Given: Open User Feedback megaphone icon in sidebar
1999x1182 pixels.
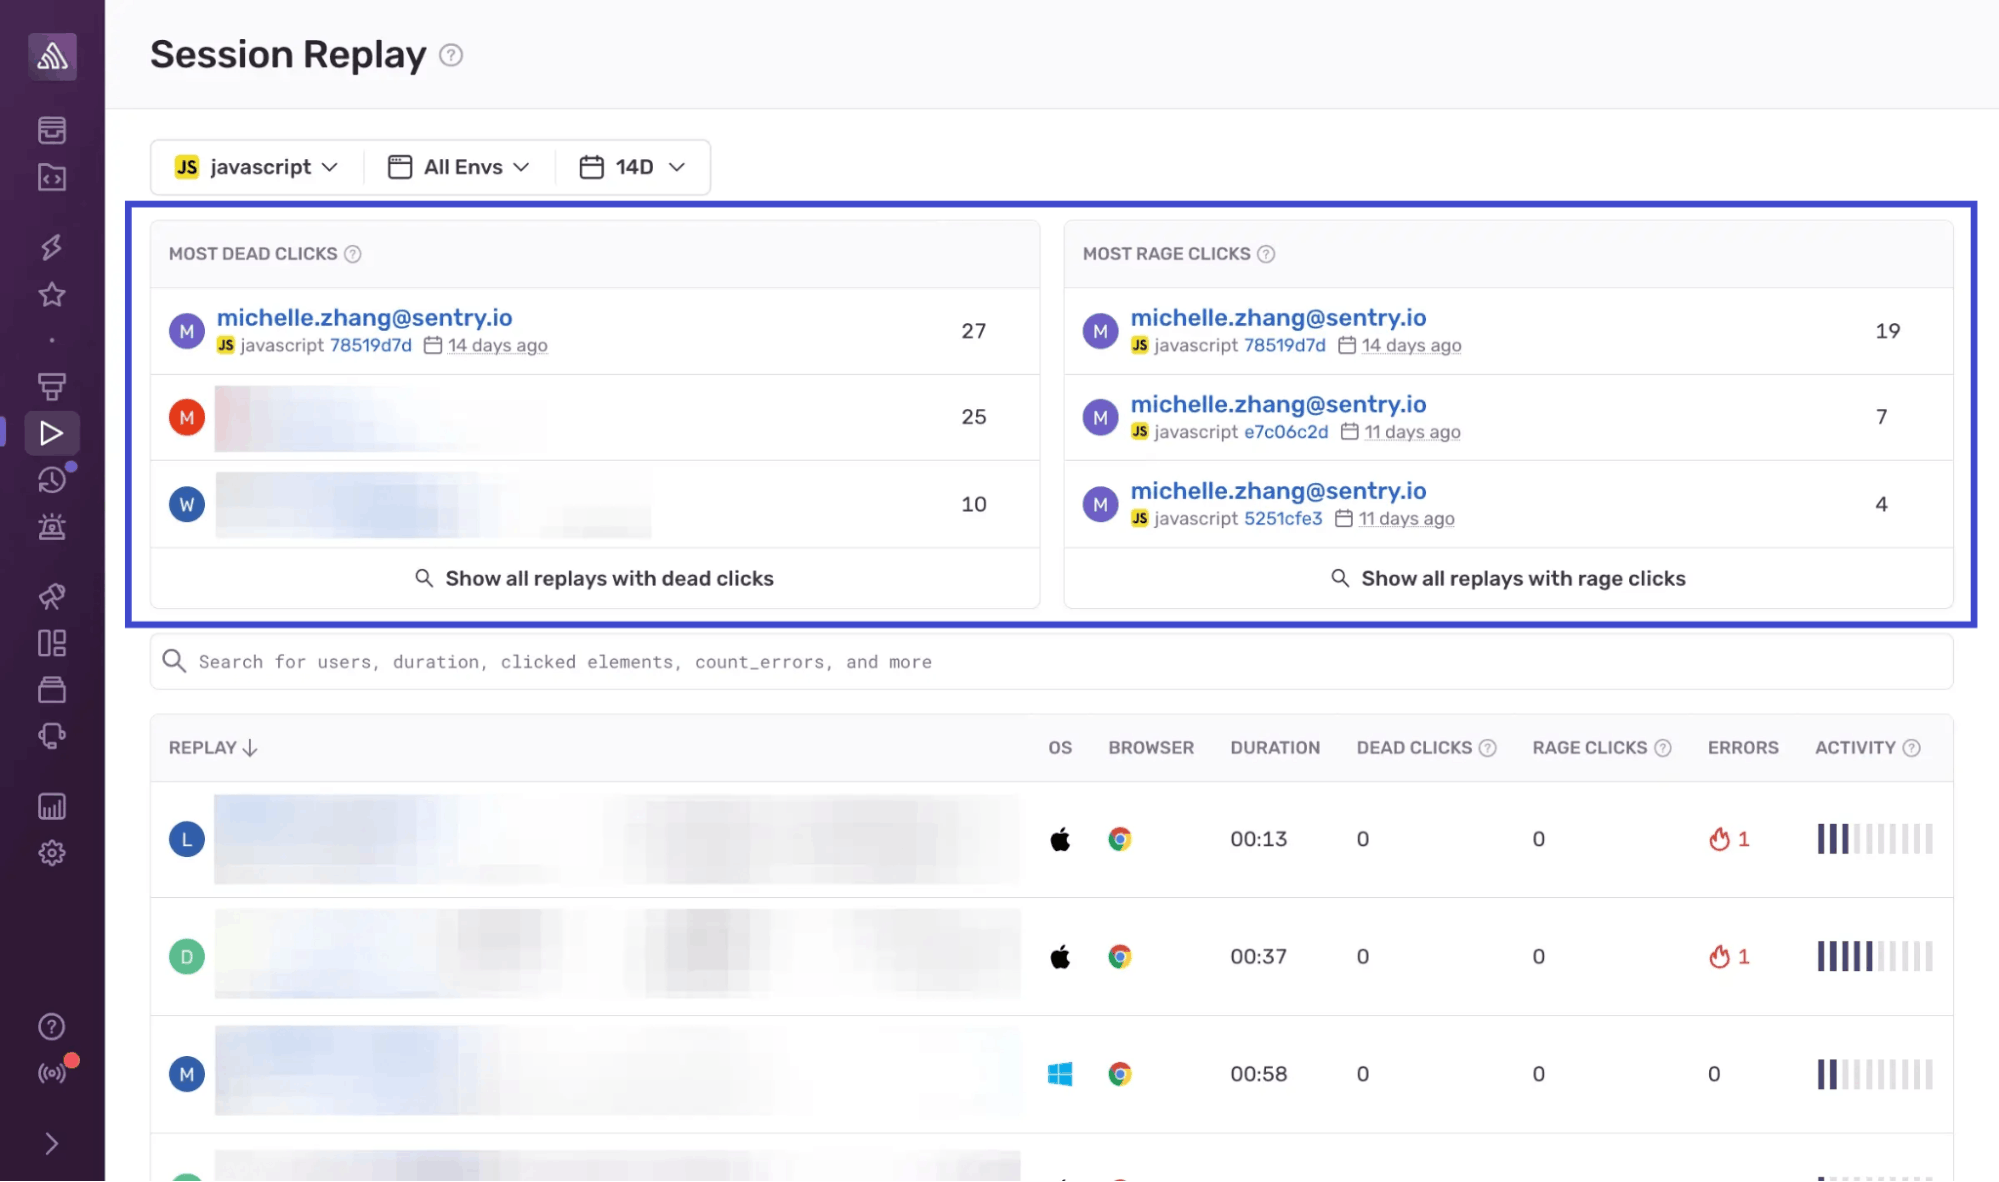Looking at the screenshot, I should tap(51, 595).
